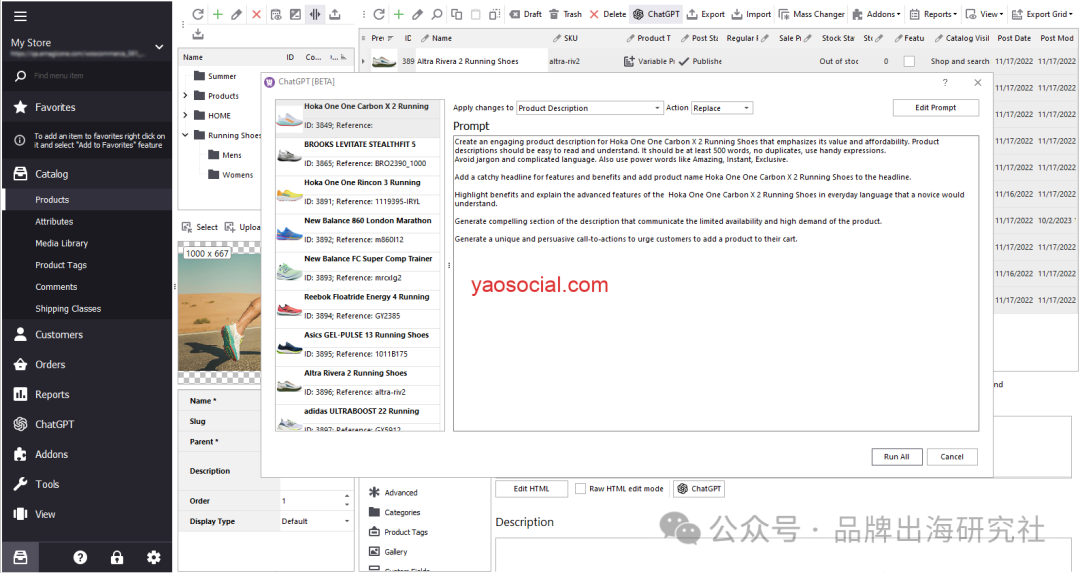Cancel the ChatGPT dialog
Image resolution: width=1080 pixels, height=573 pixels.
pyautogui.click(x=952, y=457)
